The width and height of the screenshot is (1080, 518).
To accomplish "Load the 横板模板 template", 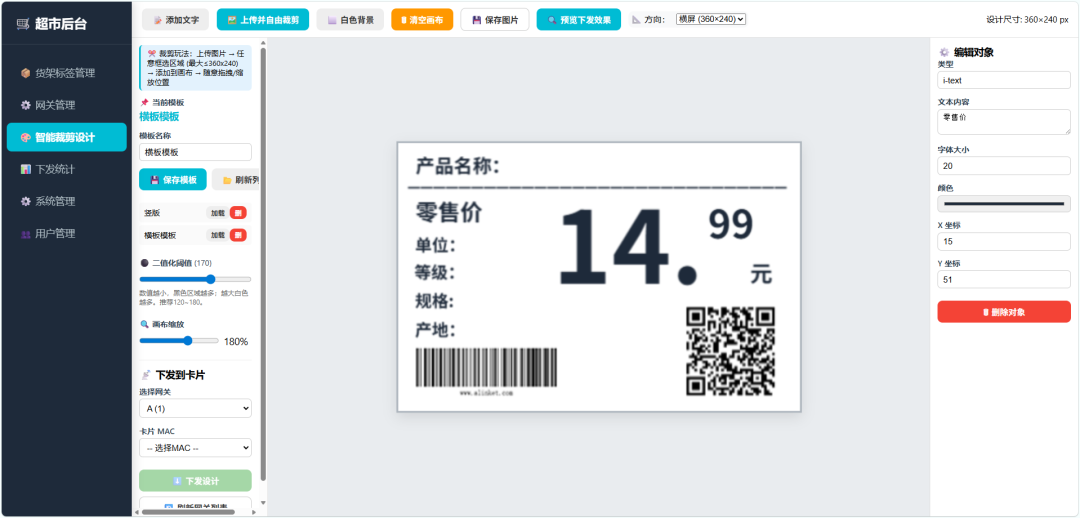I will coord(218,236).
